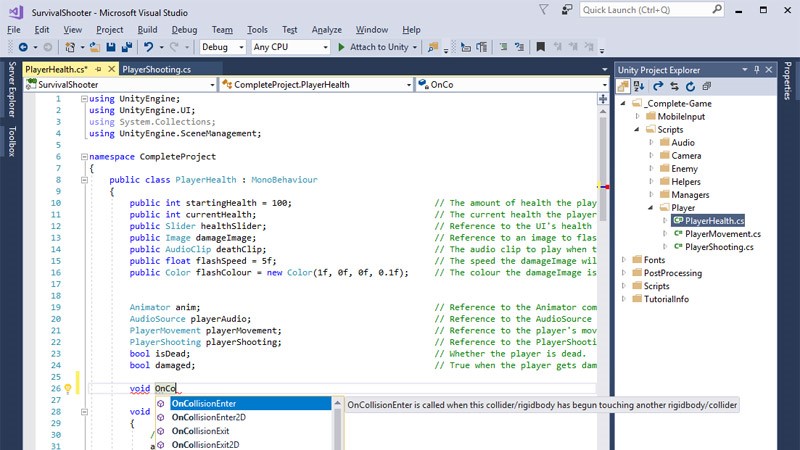Open the Analyze menu
Viewport: 800px width, 450px height.
point(327,30)
